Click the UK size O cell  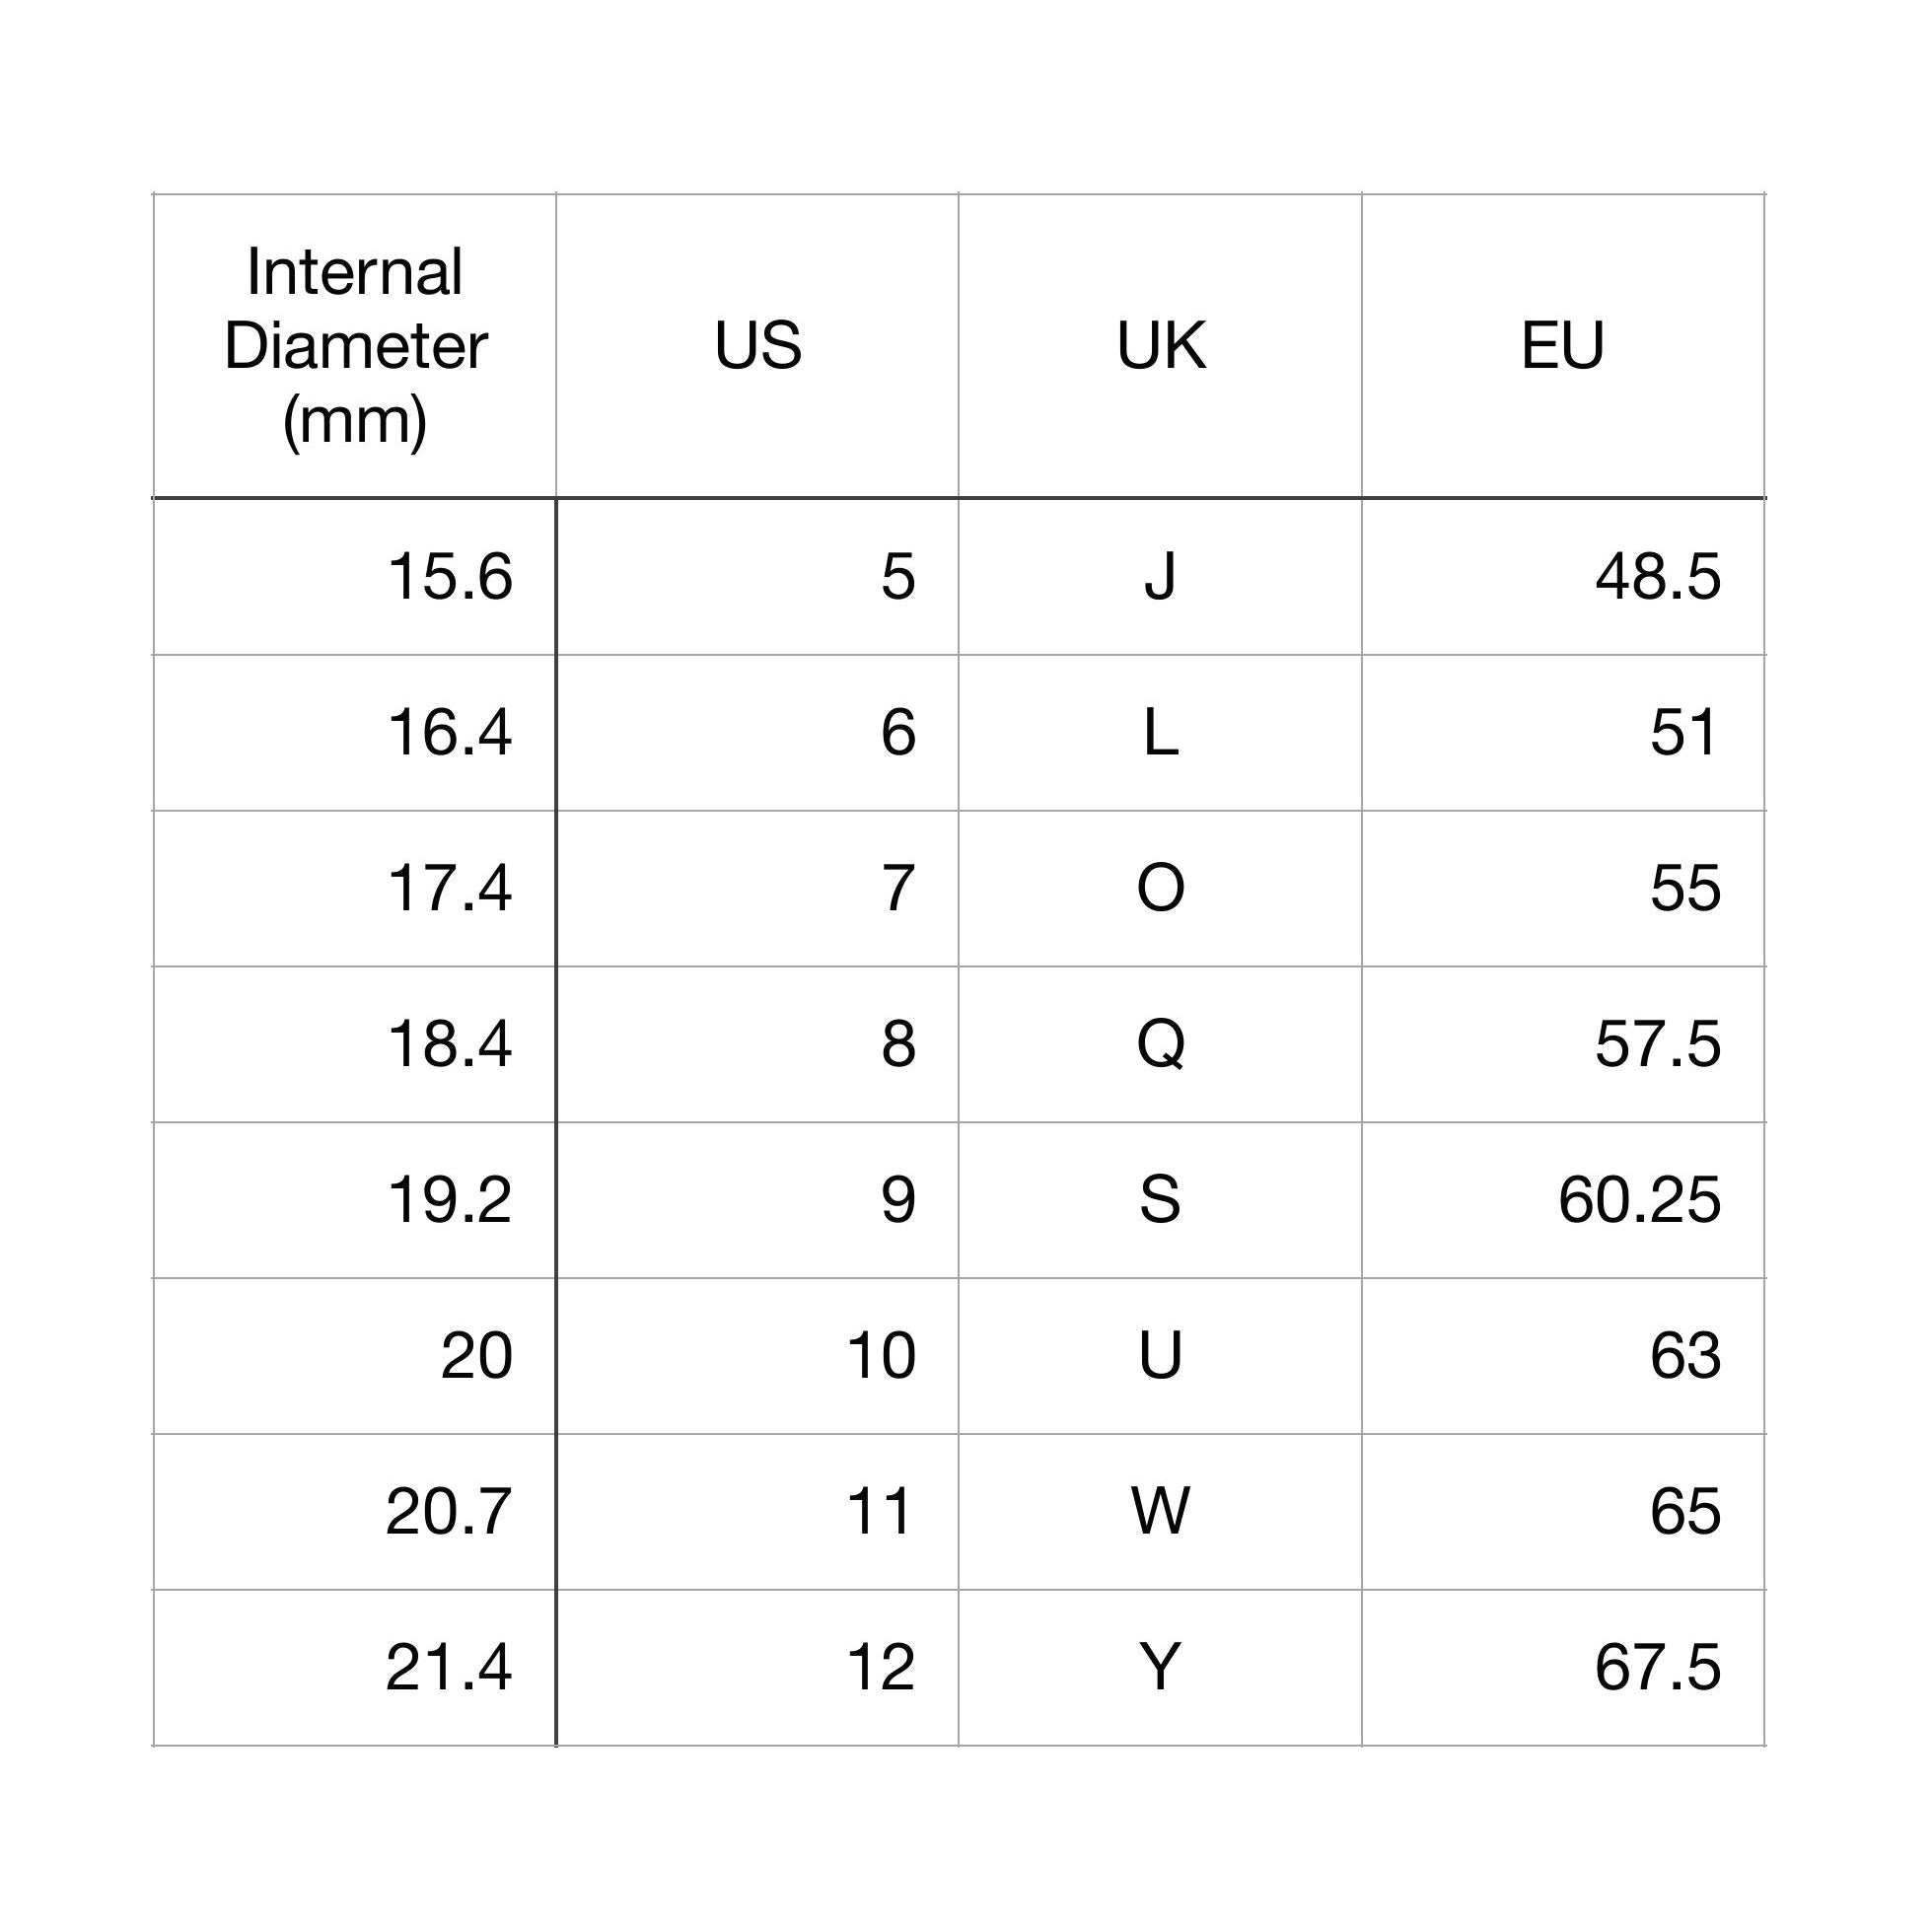tap(1160, 888)
